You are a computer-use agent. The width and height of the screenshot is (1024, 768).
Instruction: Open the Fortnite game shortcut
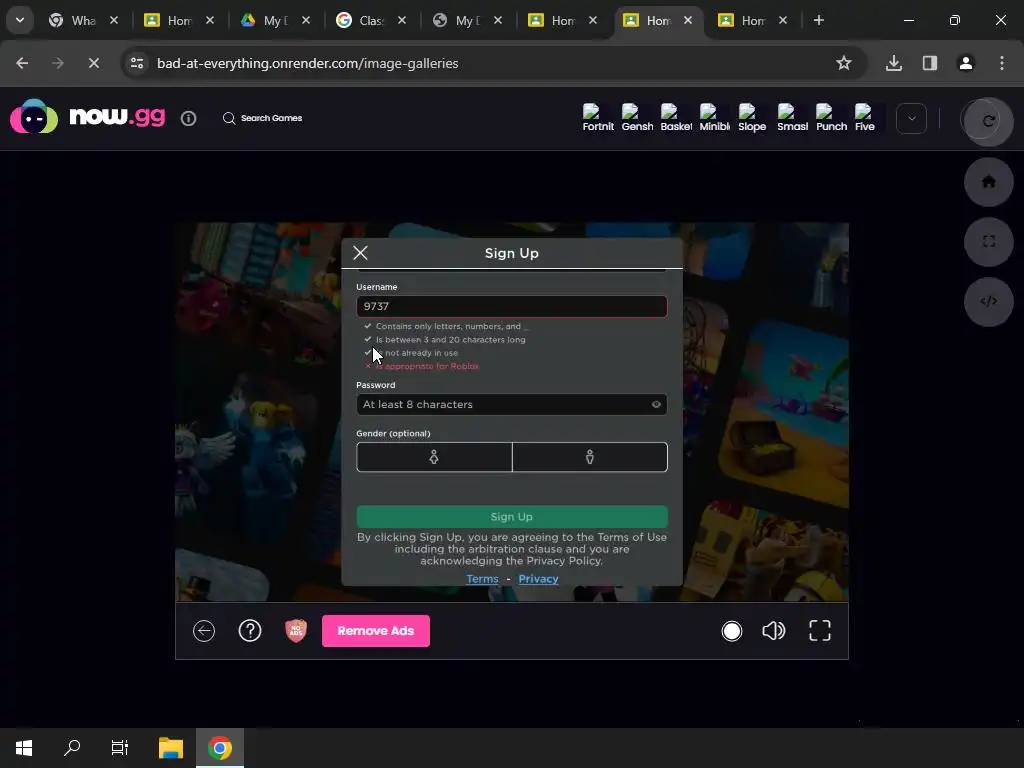[598, 118]
